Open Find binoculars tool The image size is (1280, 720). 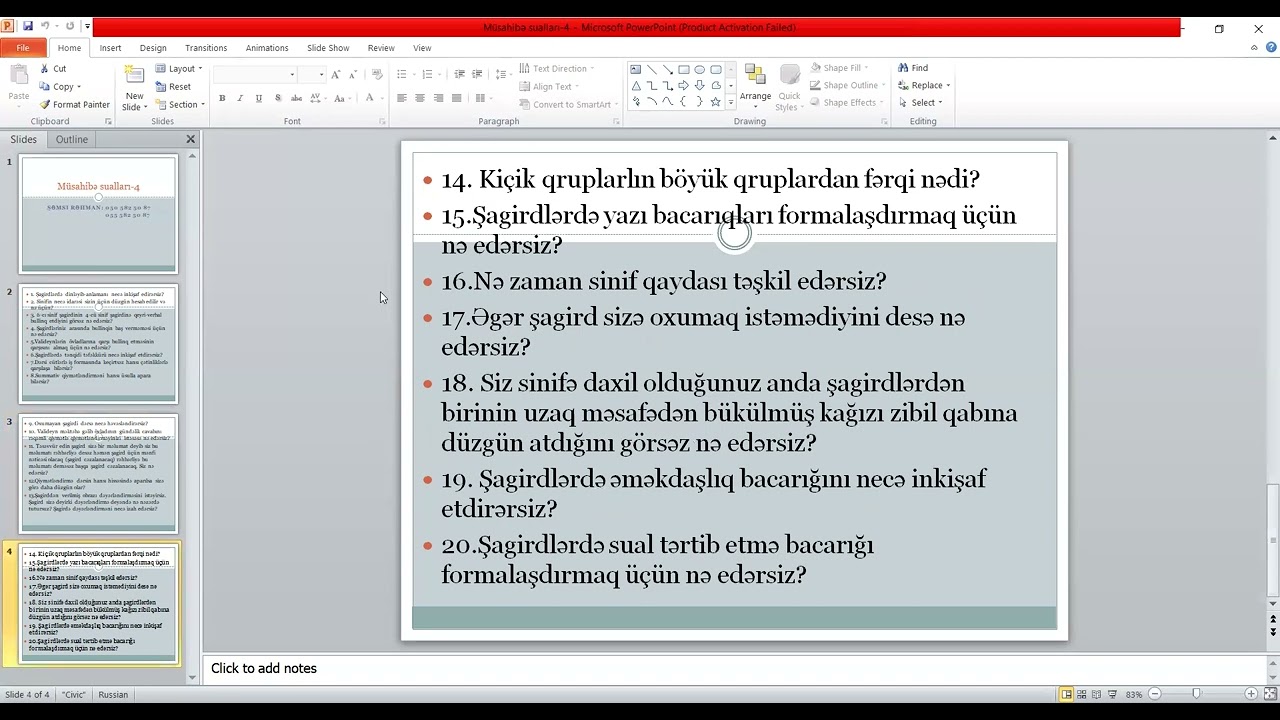(913, 68)
